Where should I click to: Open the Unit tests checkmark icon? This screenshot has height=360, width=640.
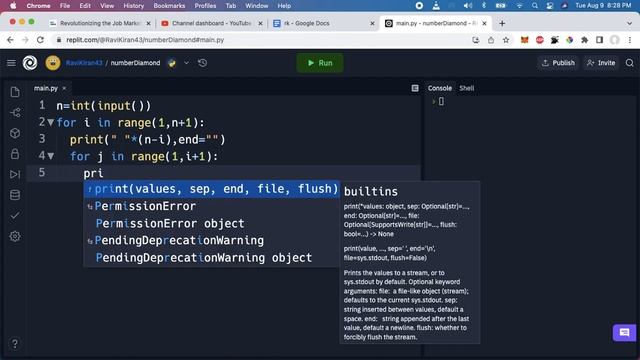pyautogui.click(x=15, y=215)
